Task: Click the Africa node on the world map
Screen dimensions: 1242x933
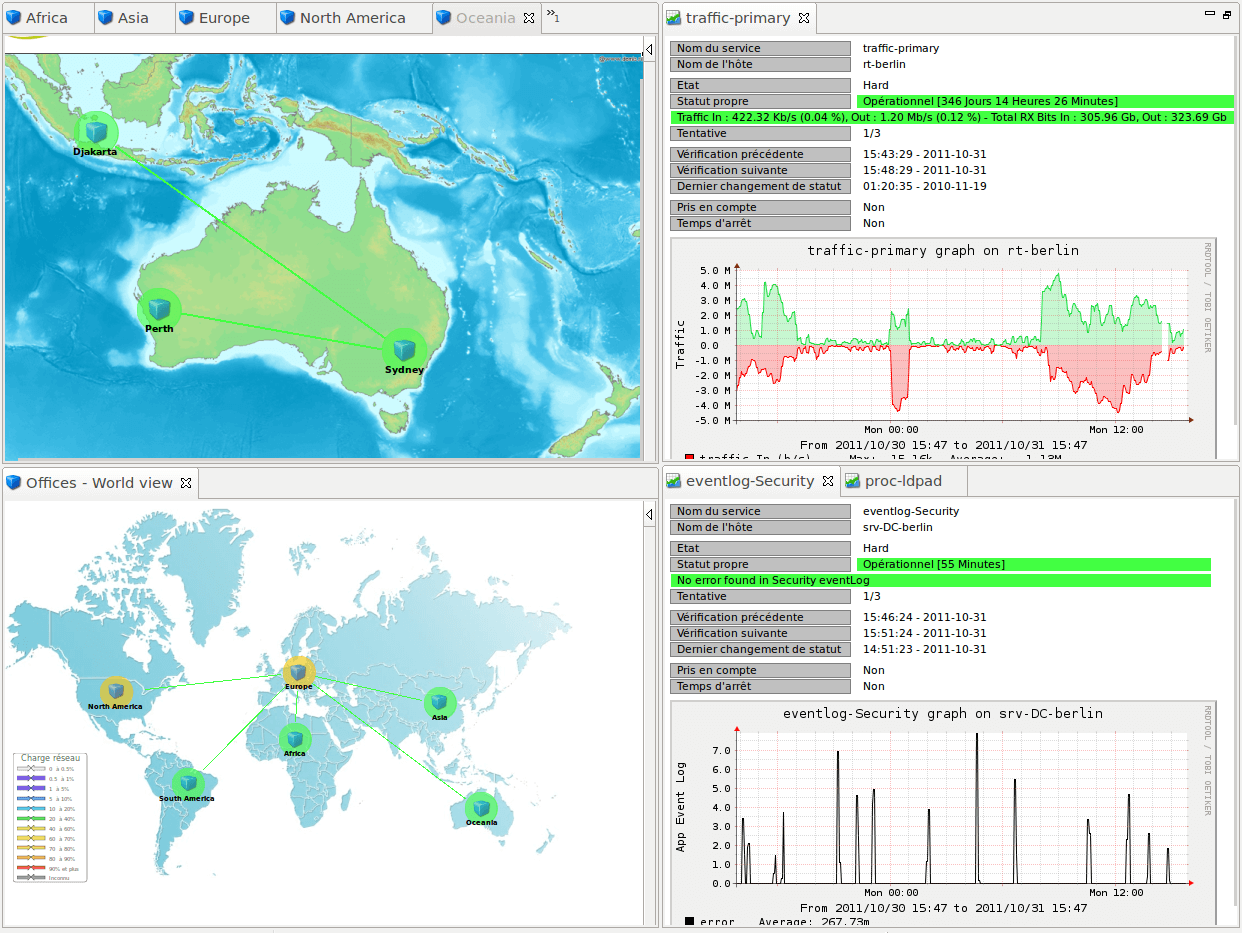Action: point(295,738)
